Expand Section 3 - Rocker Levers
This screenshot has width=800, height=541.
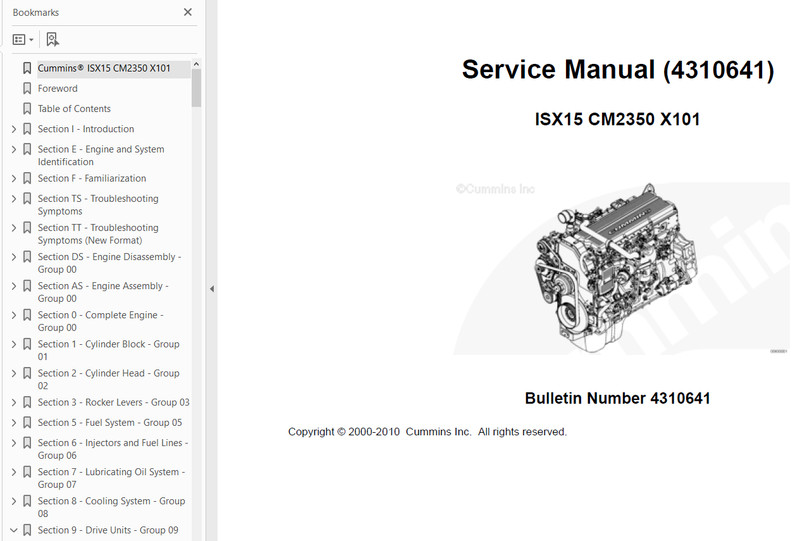click(14, 403)
